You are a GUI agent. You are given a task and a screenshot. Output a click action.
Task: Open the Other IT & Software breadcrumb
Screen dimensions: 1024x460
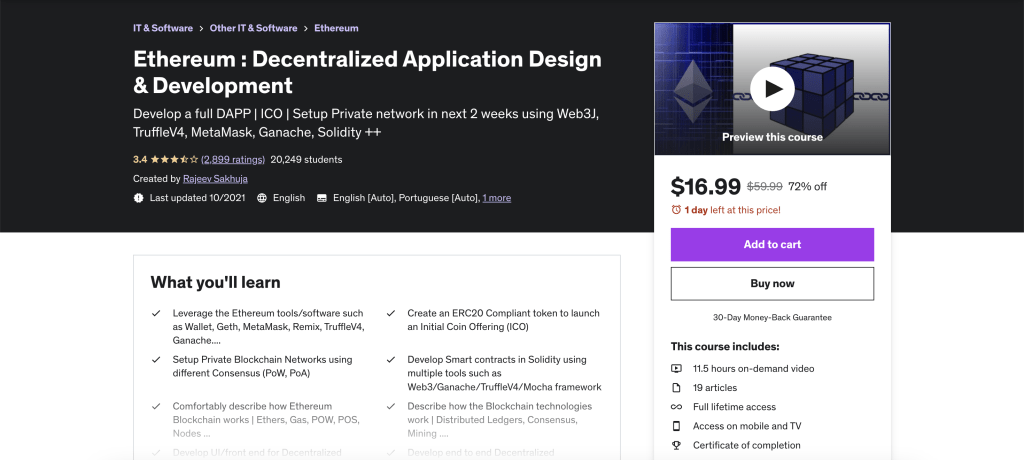click(253, 28)
